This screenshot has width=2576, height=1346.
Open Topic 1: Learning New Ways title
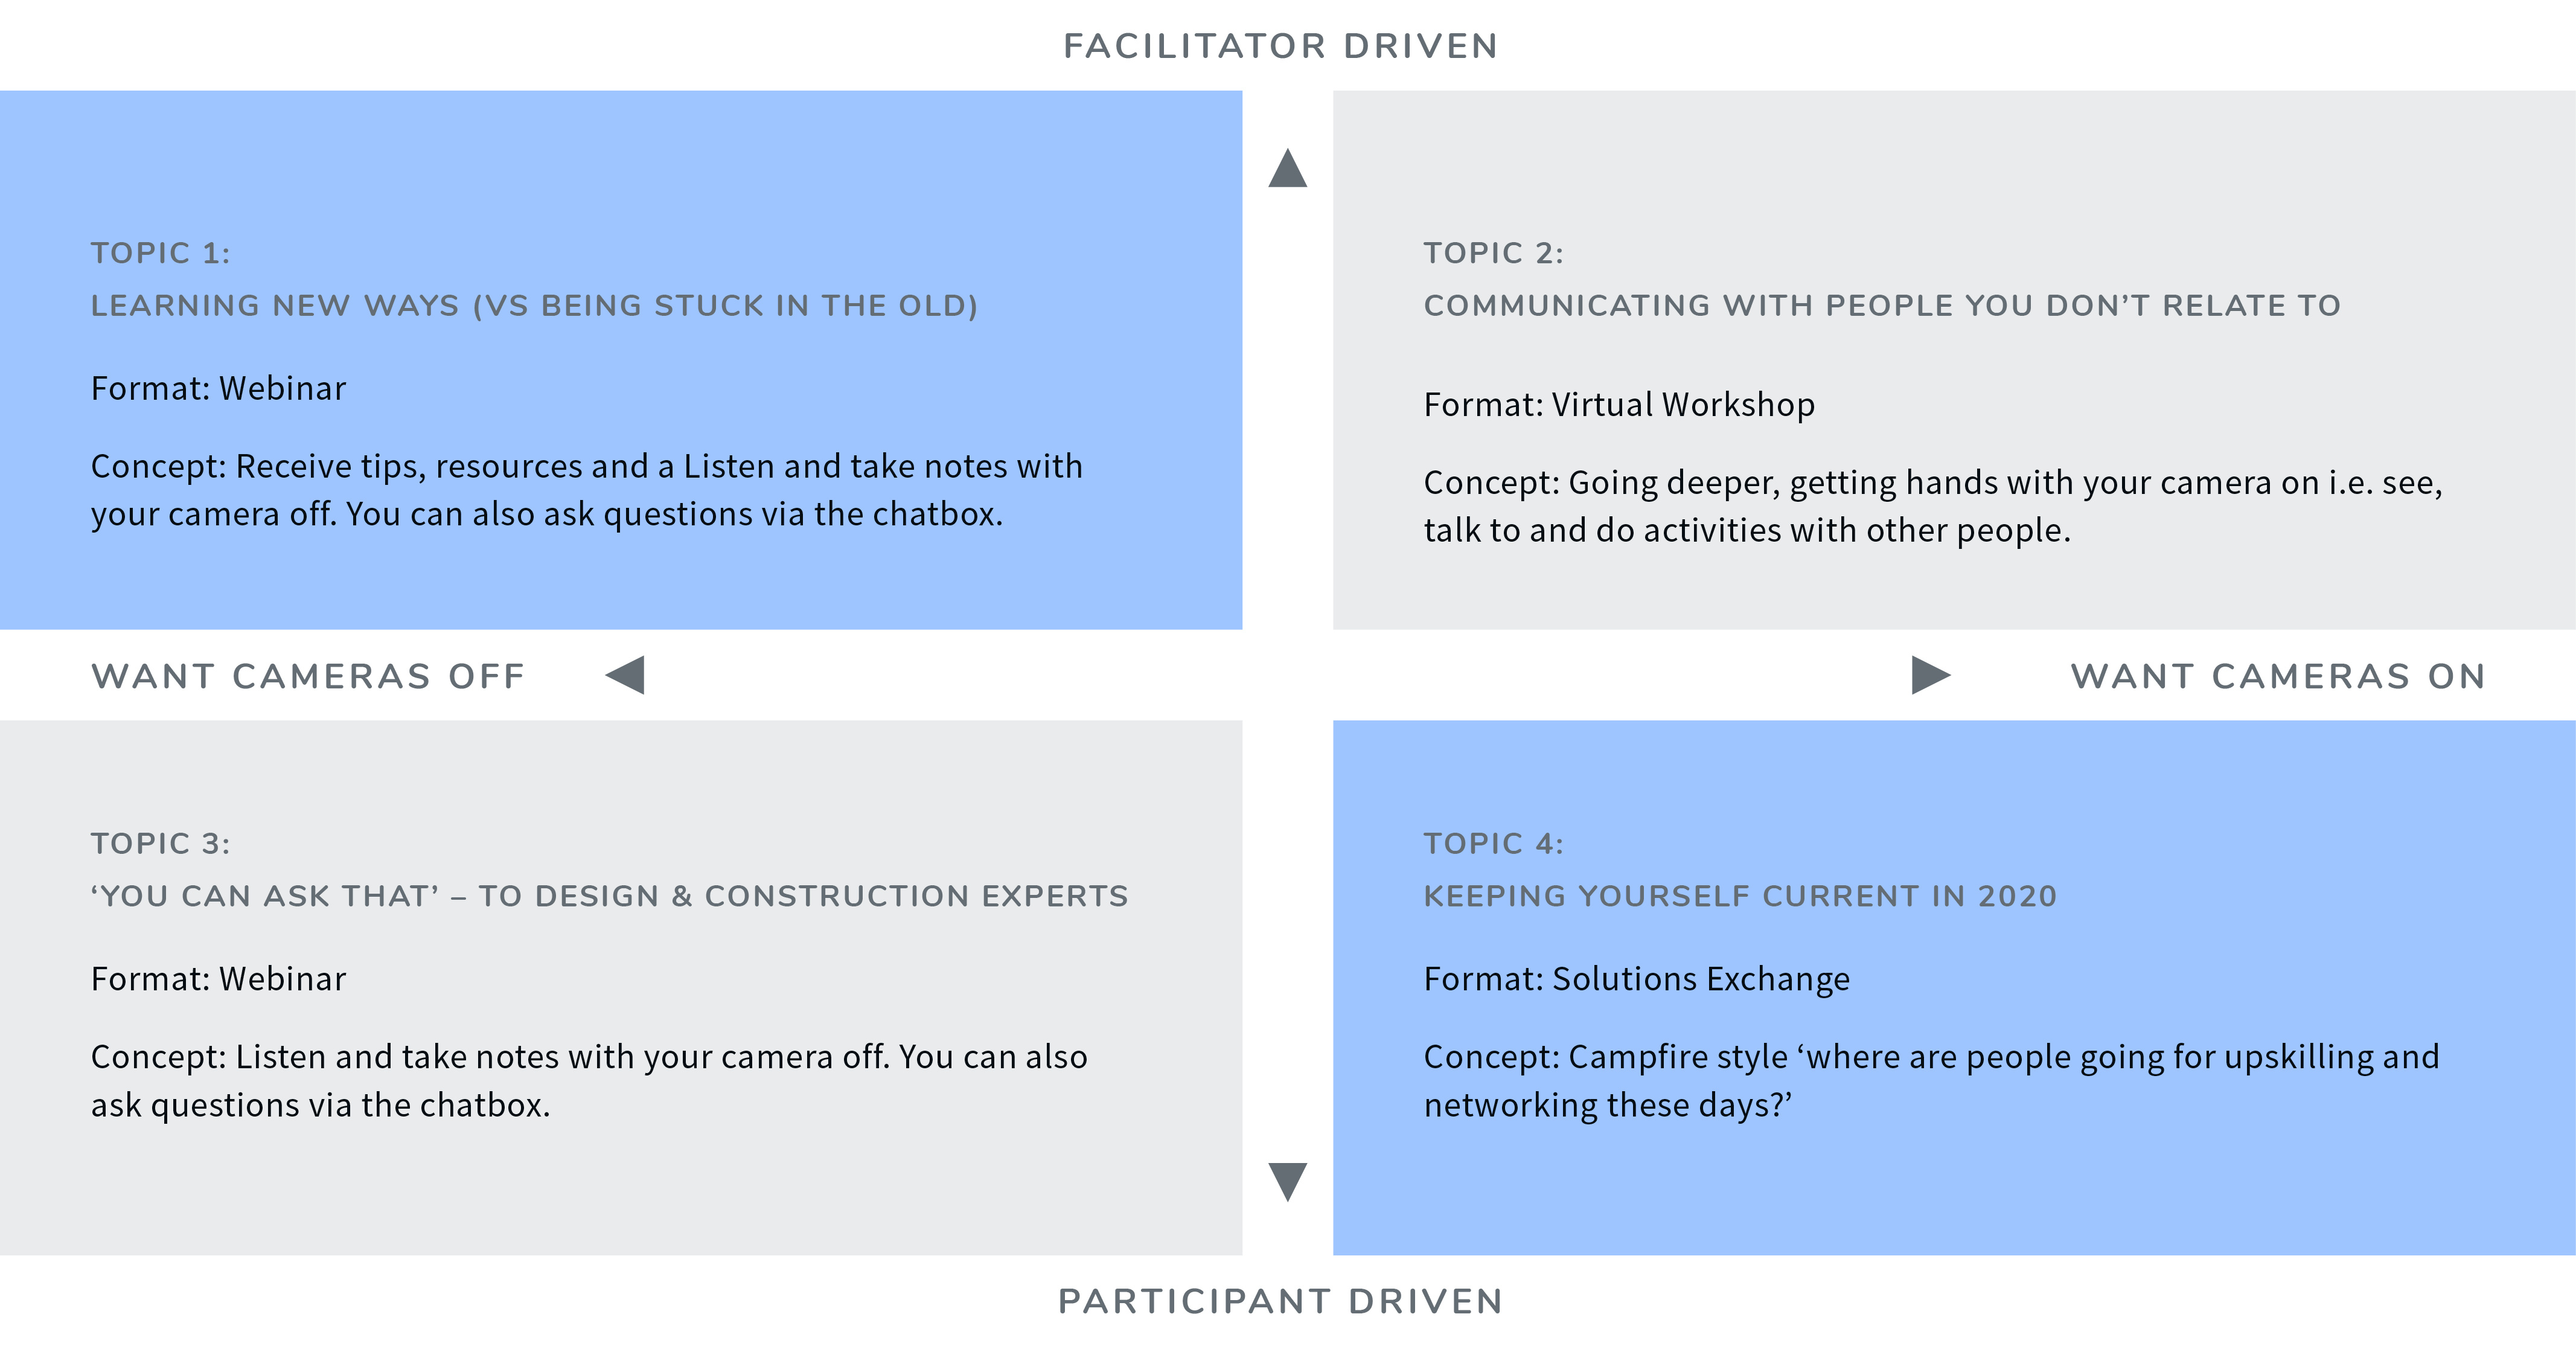click(x=534, y=279)
